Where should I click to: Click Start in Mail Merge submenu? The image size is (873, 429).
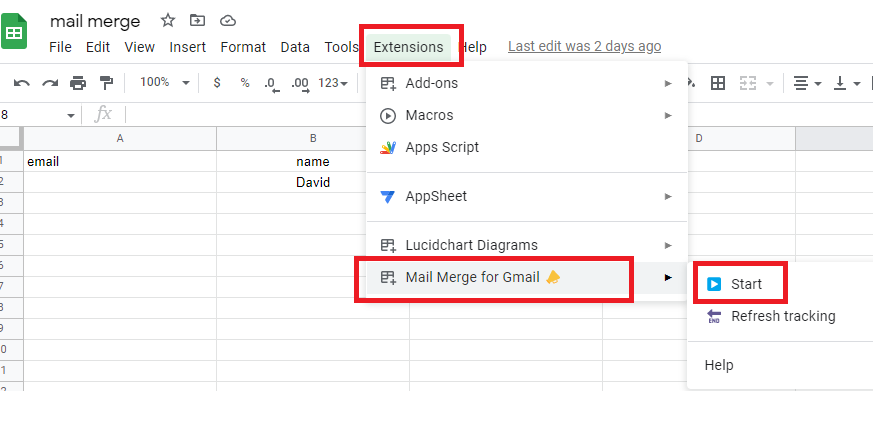tap(746, 284)
